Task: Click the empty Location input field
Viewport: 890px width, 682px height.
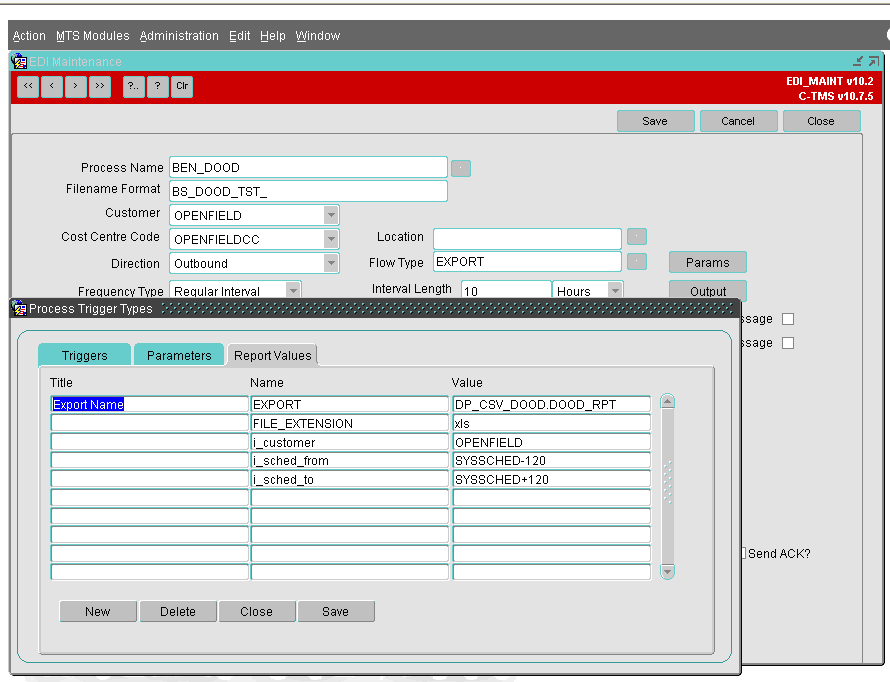Action: (x=527, y=238)
